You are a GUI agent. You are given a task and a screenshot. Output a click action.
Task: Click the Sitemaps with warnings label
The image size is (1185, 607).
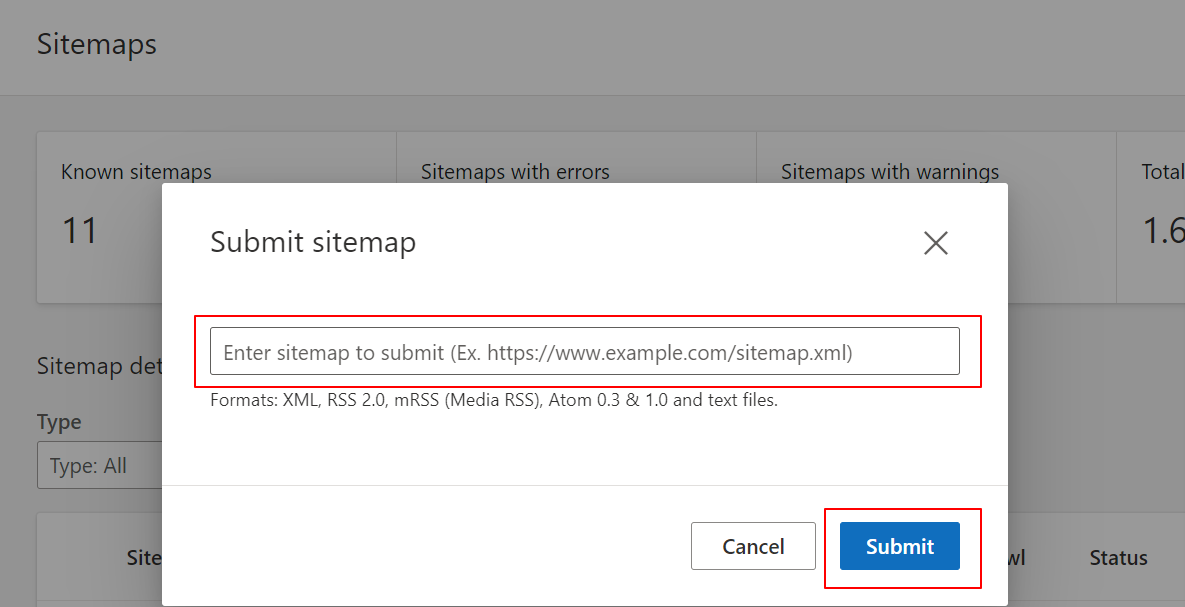[x=890, y=172]
